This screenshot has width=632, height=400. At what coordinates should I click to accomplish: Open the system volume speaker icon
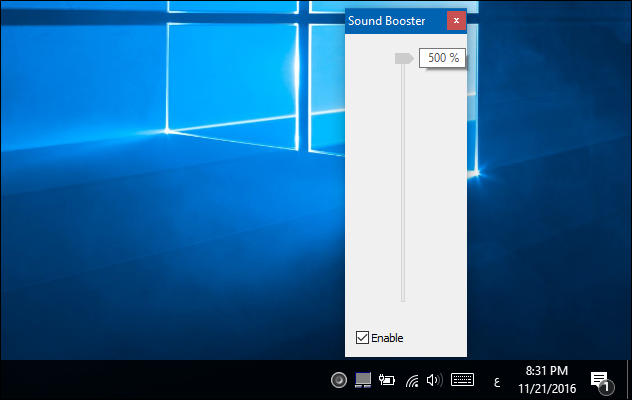434,380
